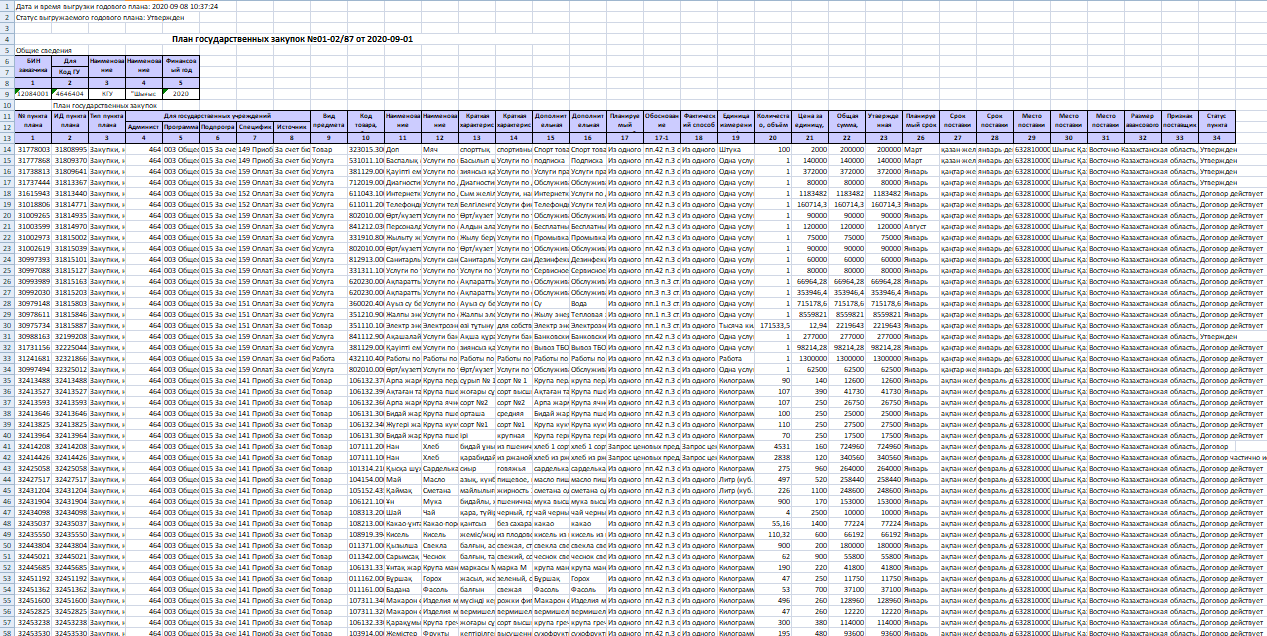Click the 'Мяч' name cell

click(439, 148)
